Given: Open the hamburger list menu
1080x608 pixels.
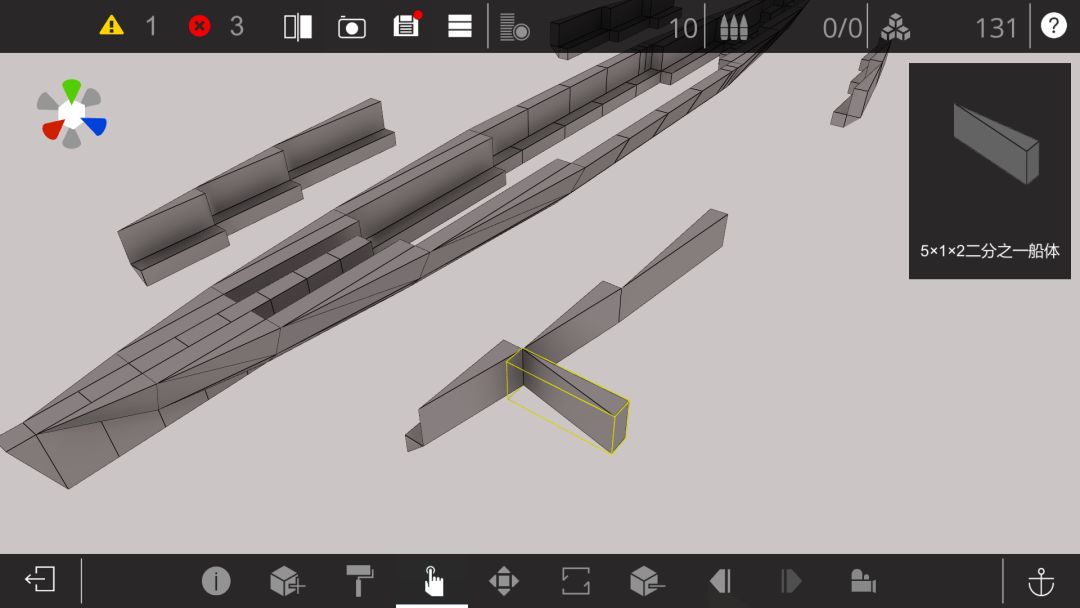Looking at the screenshot, I should coord(459,26).
